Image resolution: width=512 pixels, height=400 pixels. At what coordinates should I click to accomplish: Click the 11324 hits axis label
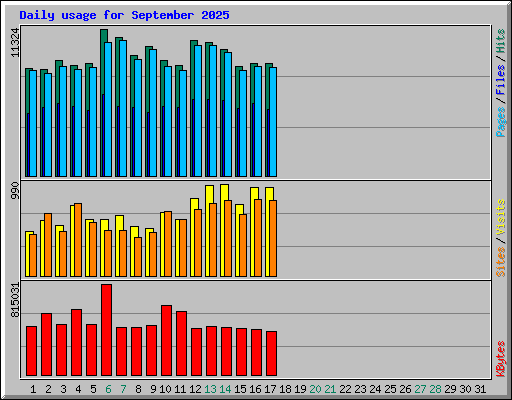15,43
